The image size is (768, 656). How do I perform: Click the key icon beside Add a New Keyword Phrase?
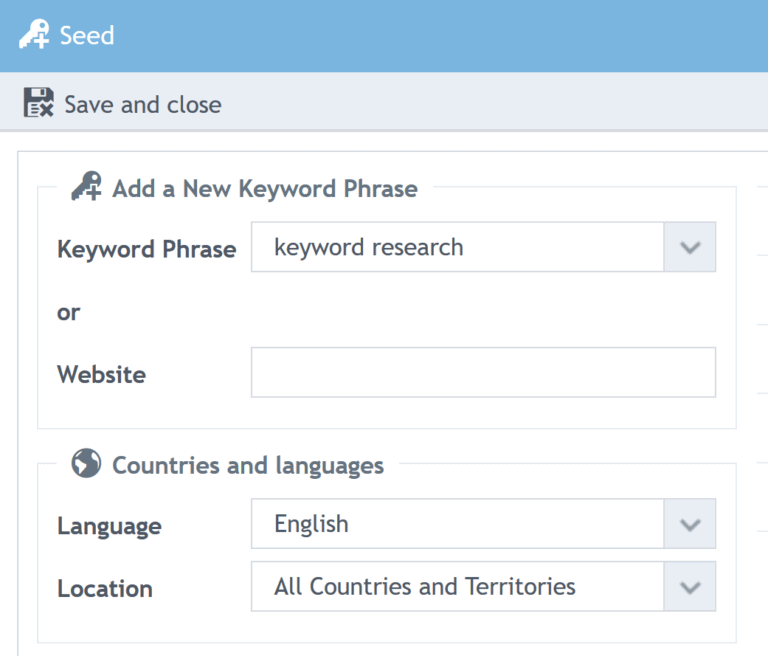pyautogui.click(x=87, y=188)
